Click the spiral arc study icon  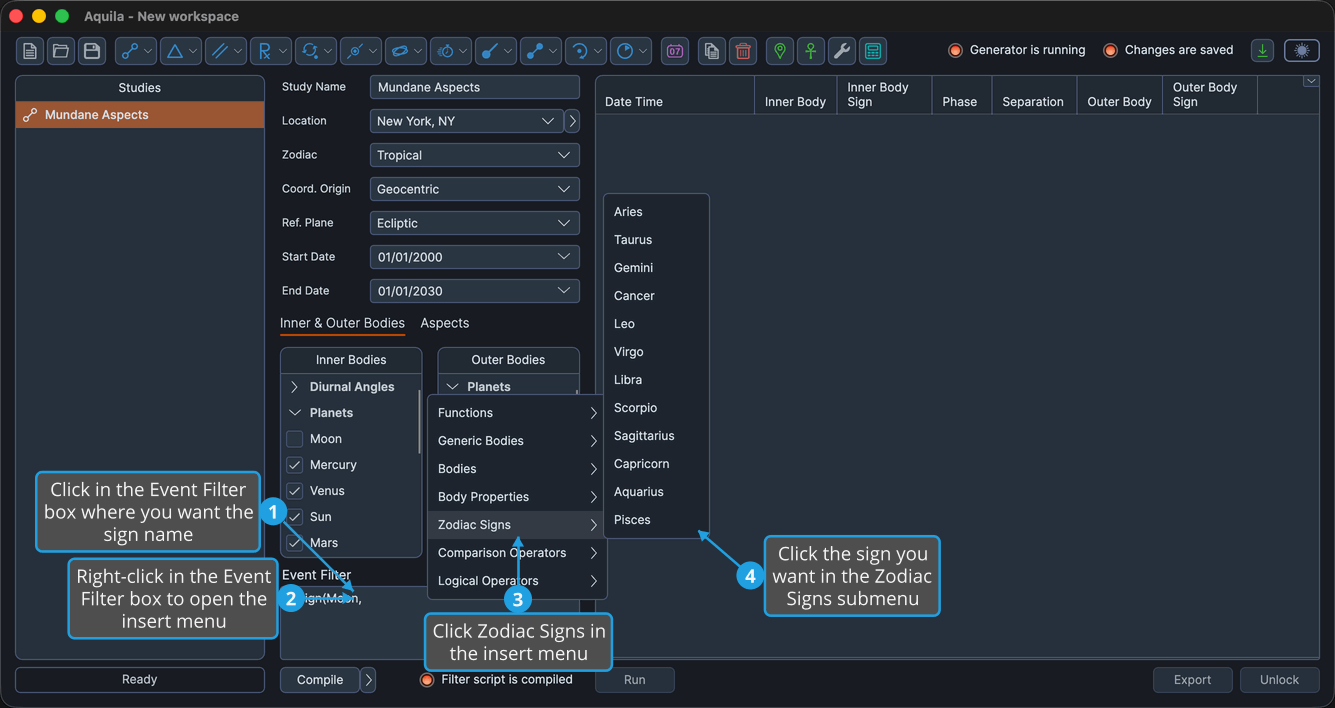pyautogui.click(x=579, y=51)
